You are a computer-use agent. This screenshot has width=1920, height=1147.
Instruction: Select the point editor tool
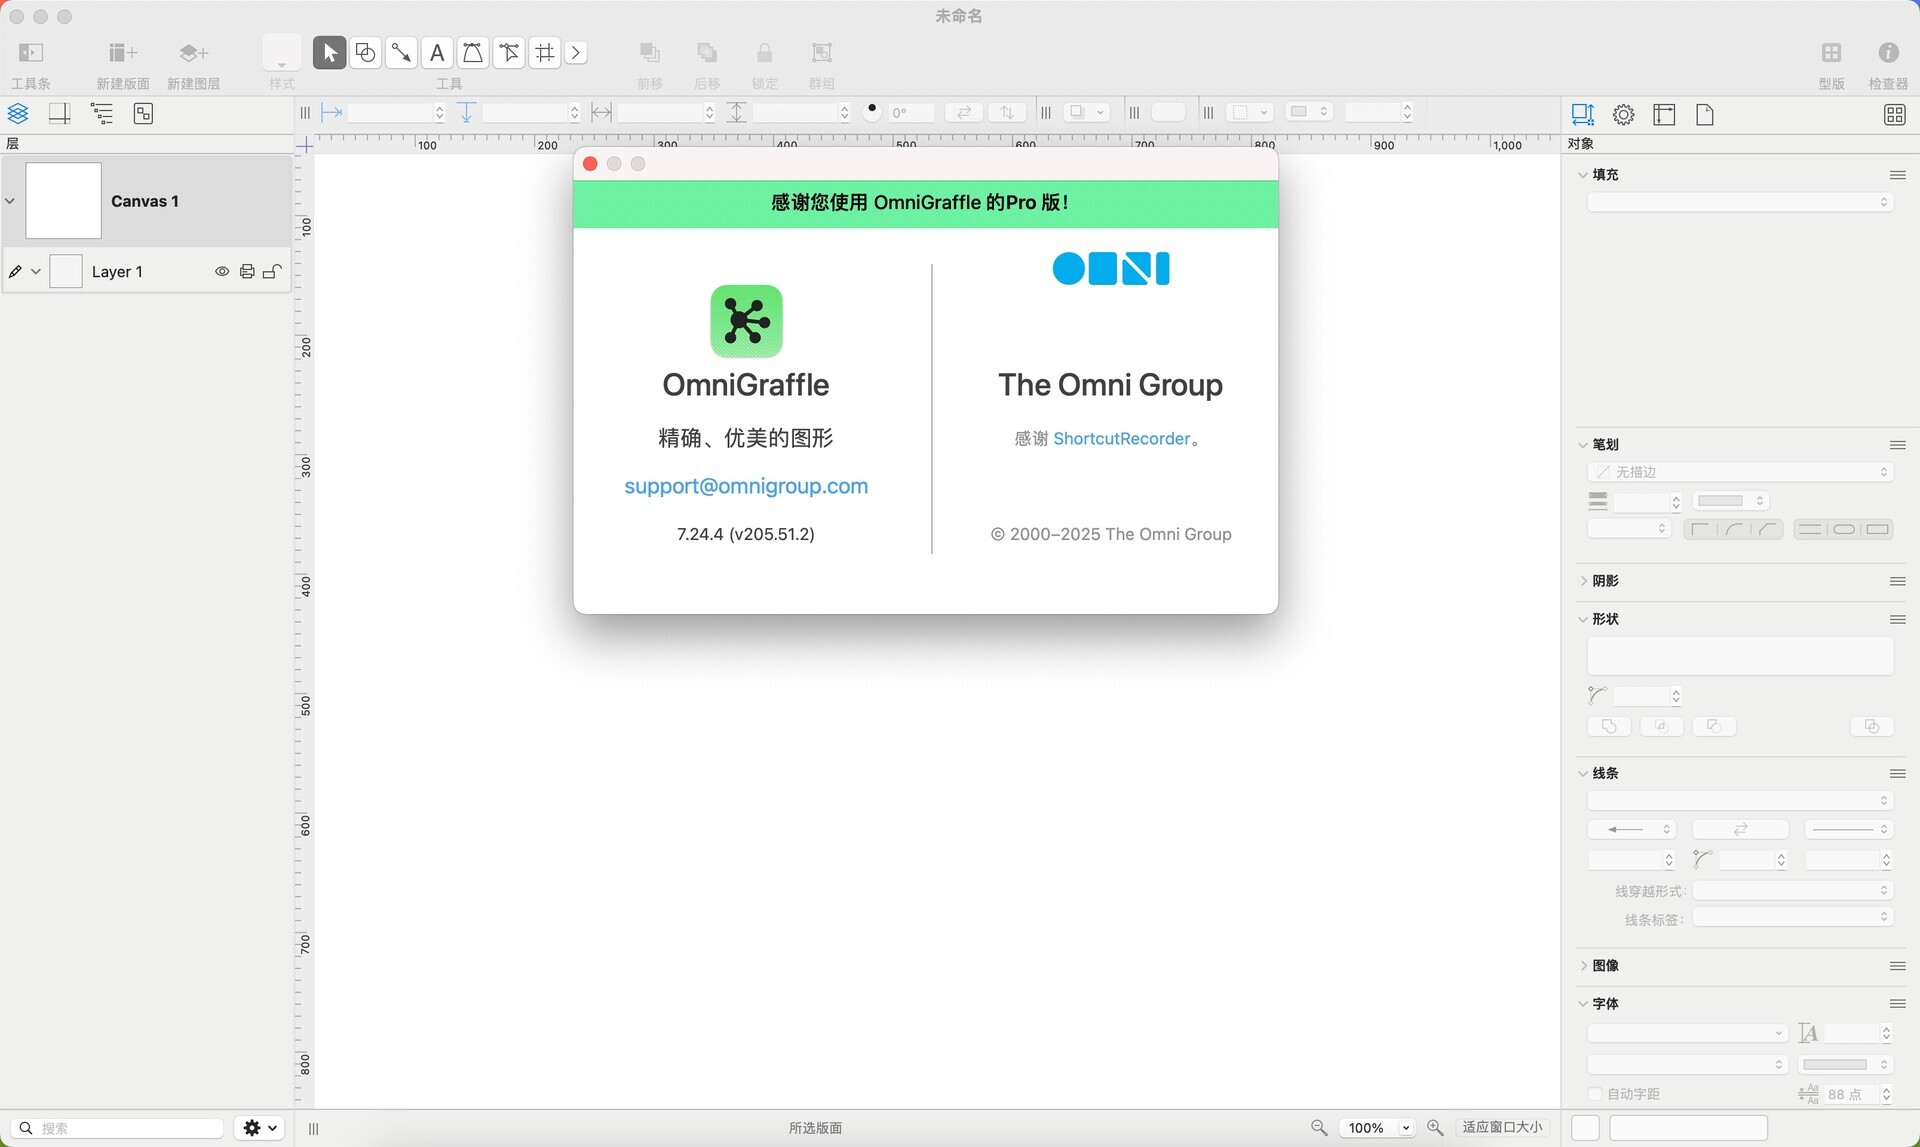509,53
